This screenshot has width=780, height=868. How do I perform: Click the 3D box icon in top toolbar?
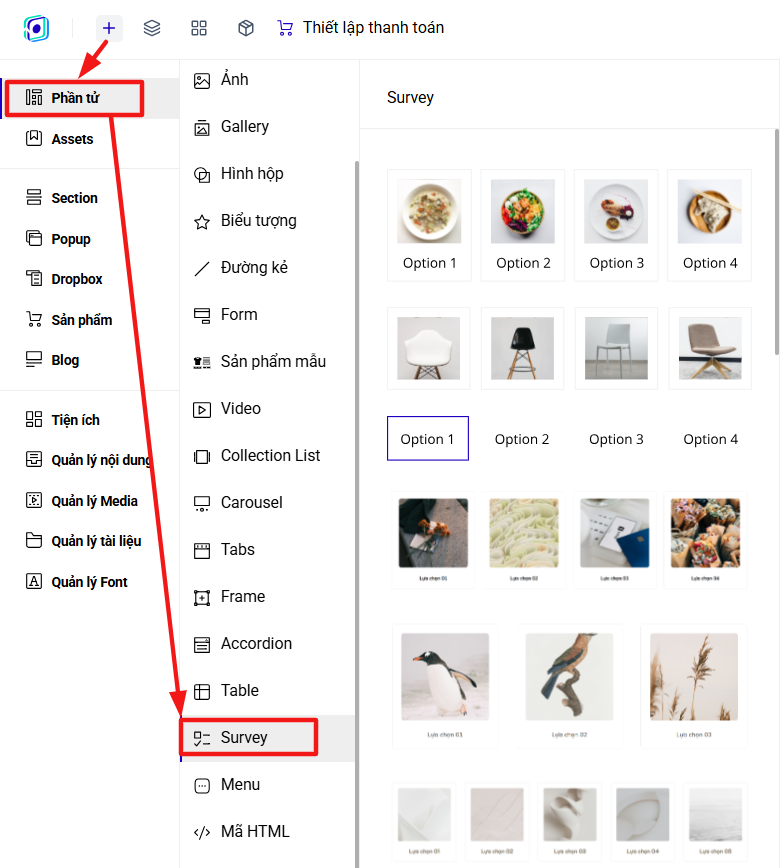pos(246,28)
